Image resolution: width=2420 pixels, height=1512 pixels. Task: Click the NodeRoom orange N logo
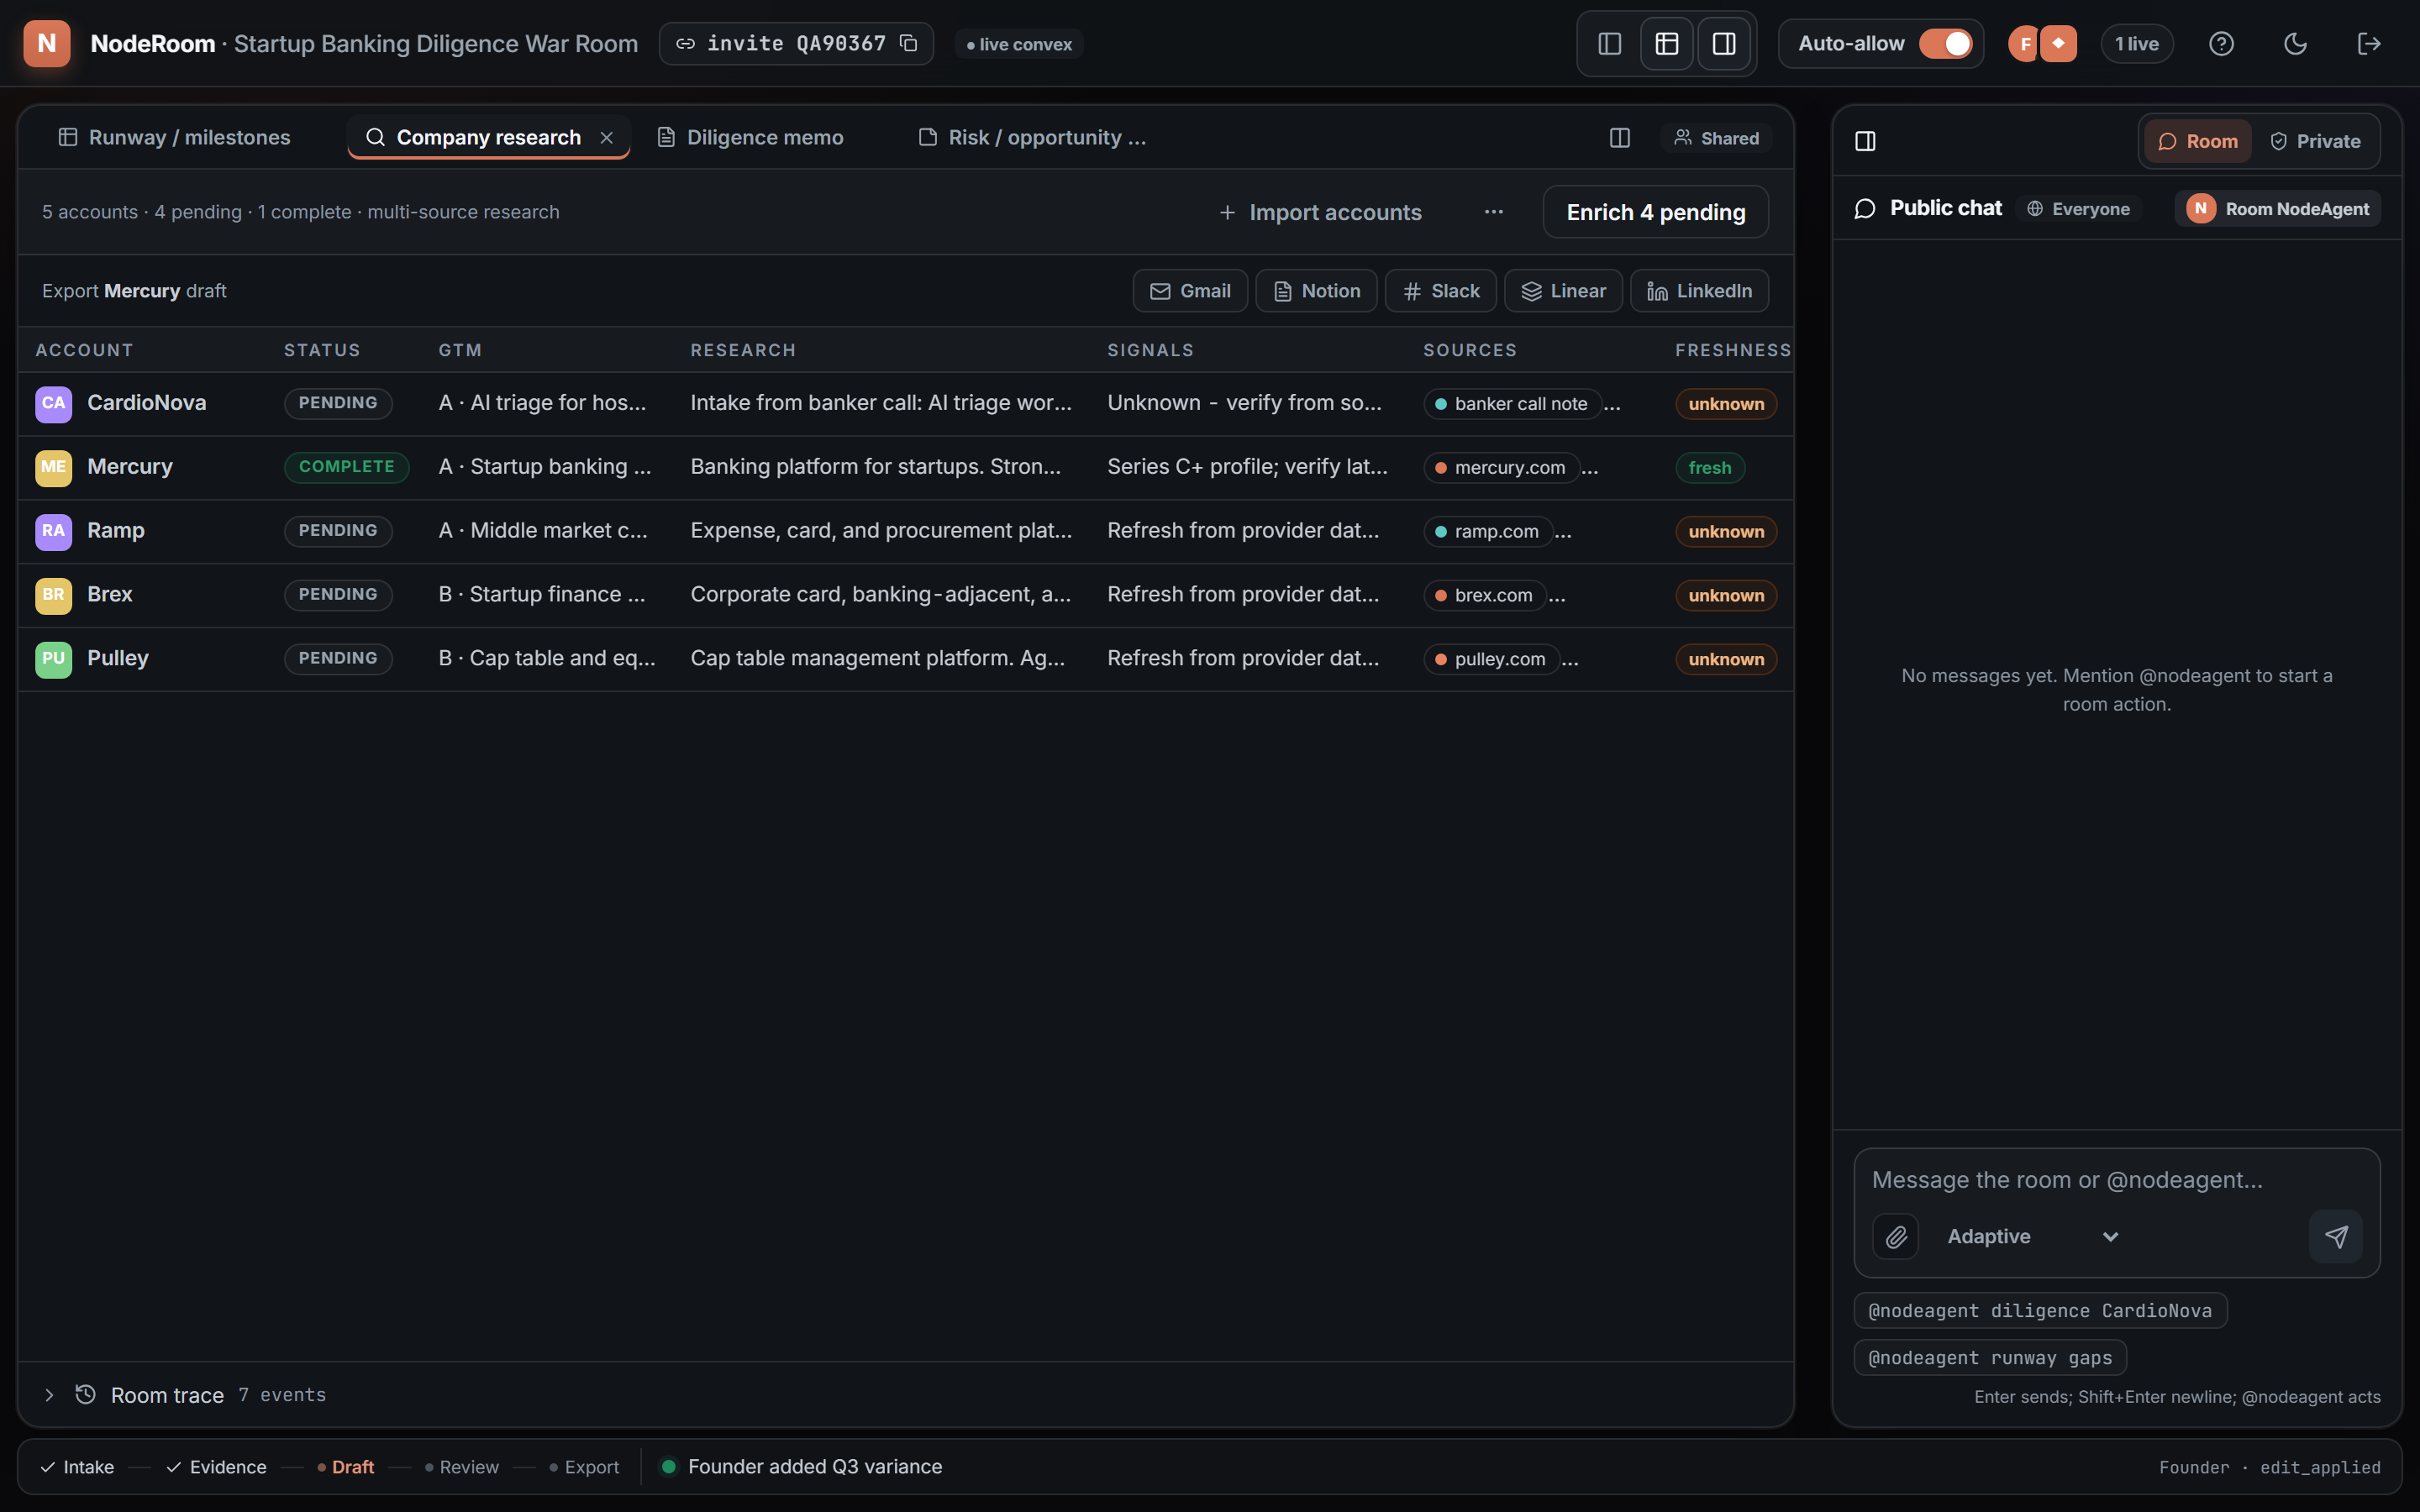(x=46, y=43)
